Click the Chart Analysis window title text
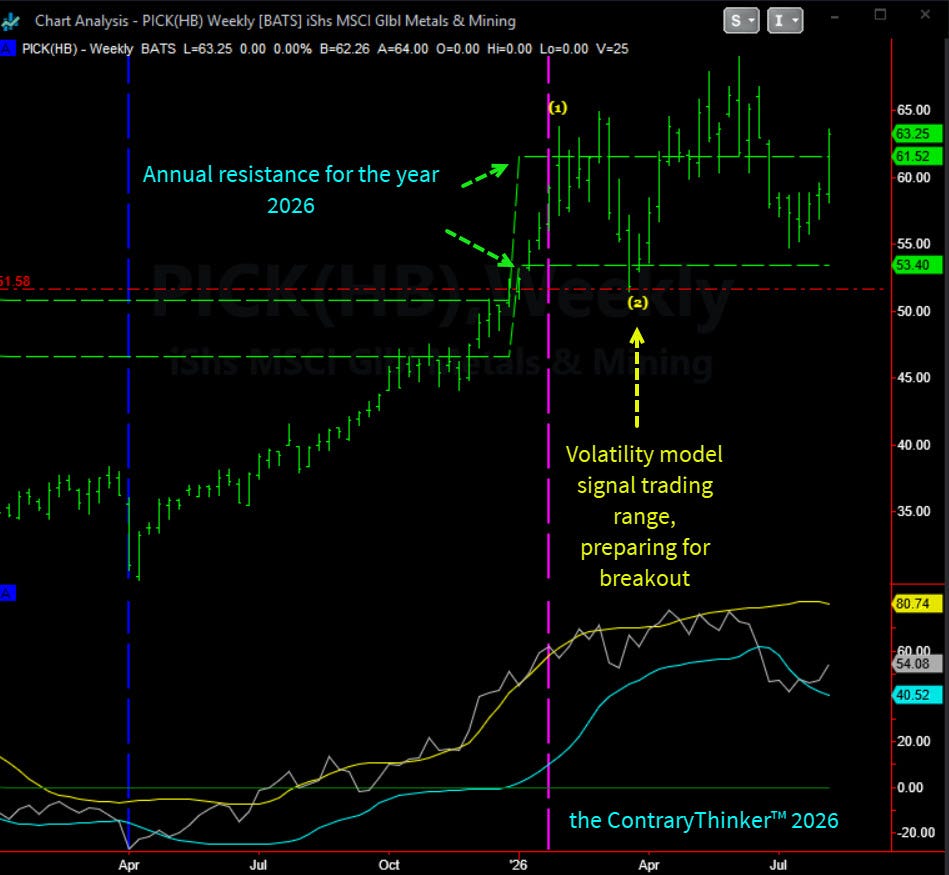The height and width of the screenshot is (875, 949). (275, 21)
